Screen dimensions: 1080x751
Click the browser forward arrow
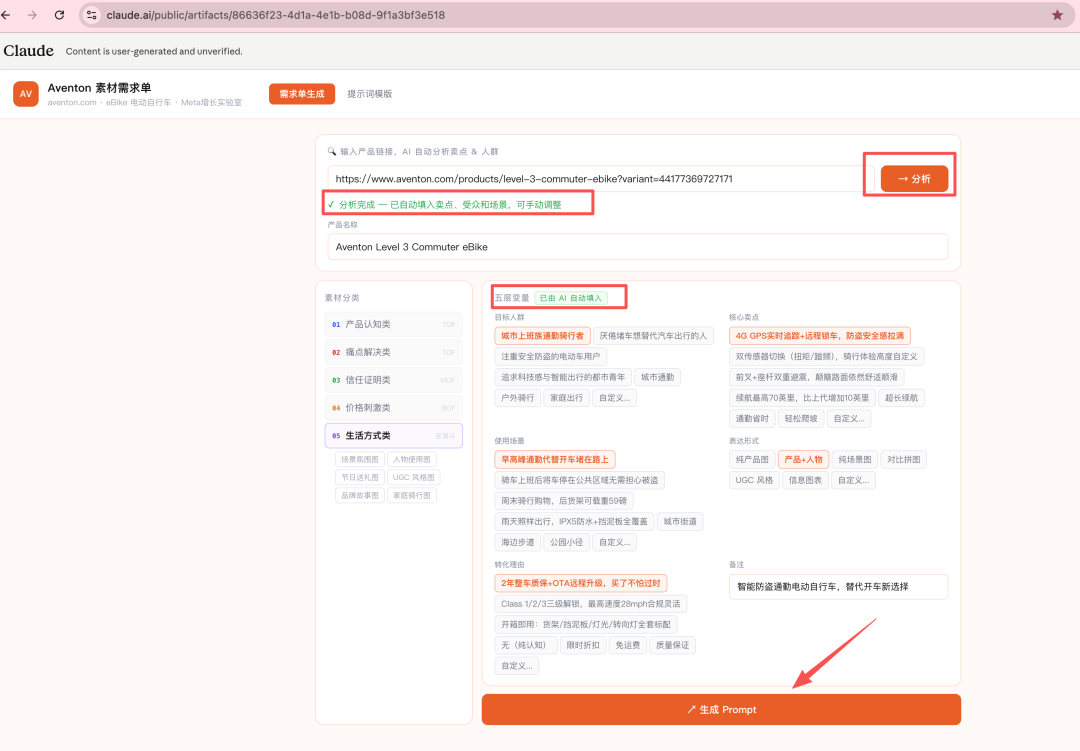(32, 15)
